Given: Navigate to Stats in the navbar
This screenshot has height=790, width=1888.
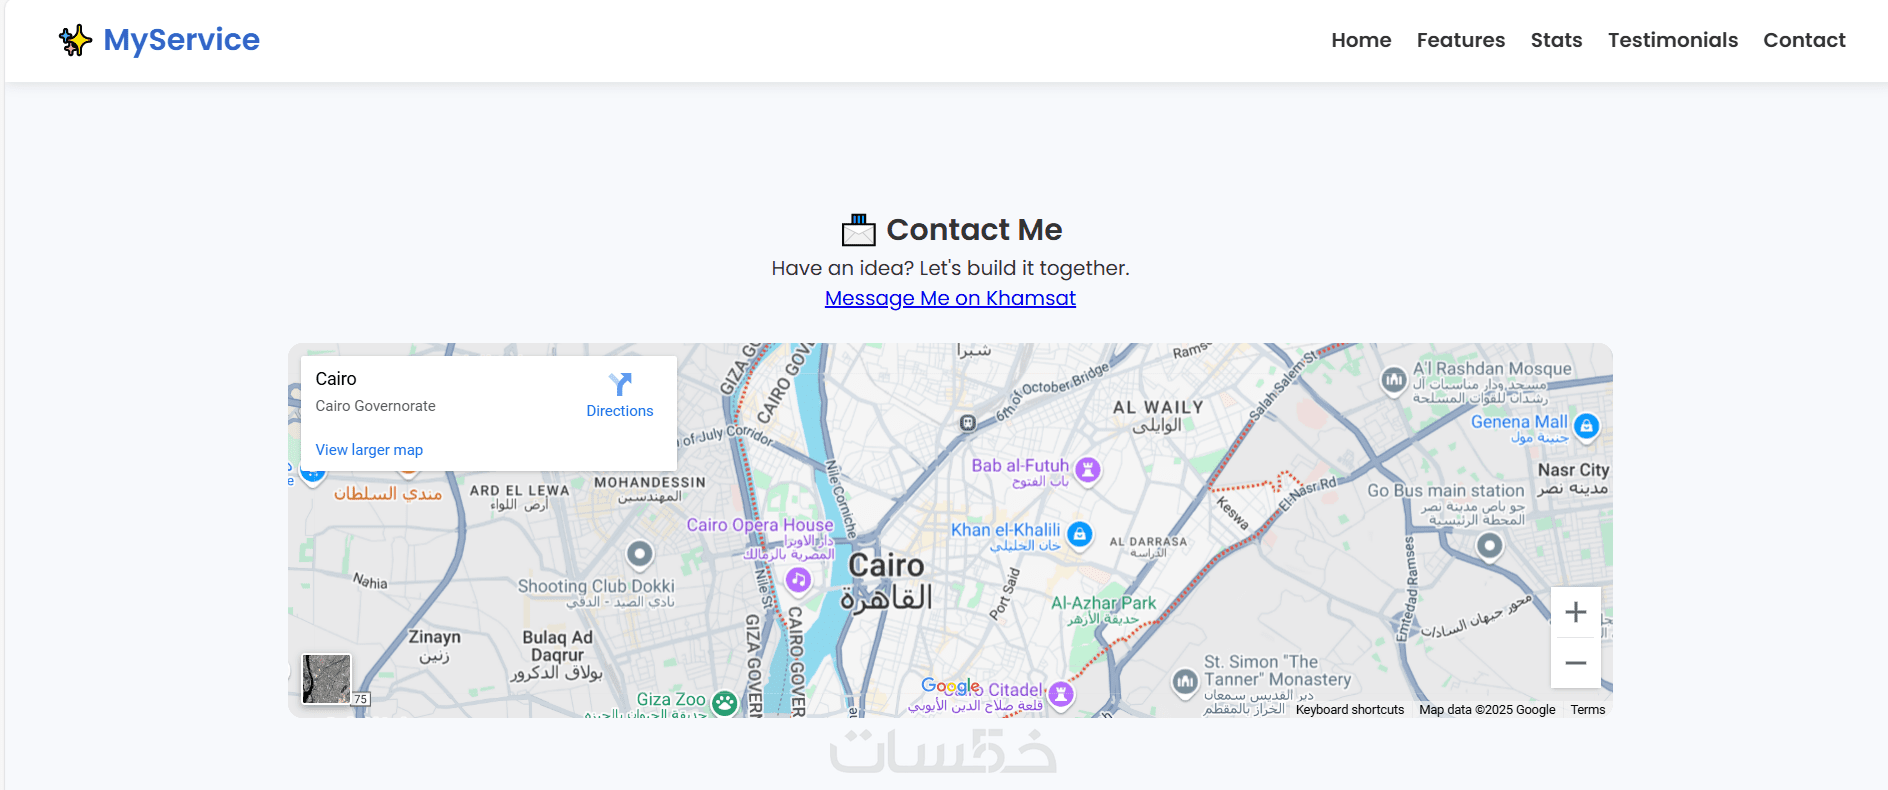Looking at the screenshot, I should click(1556, 40).
